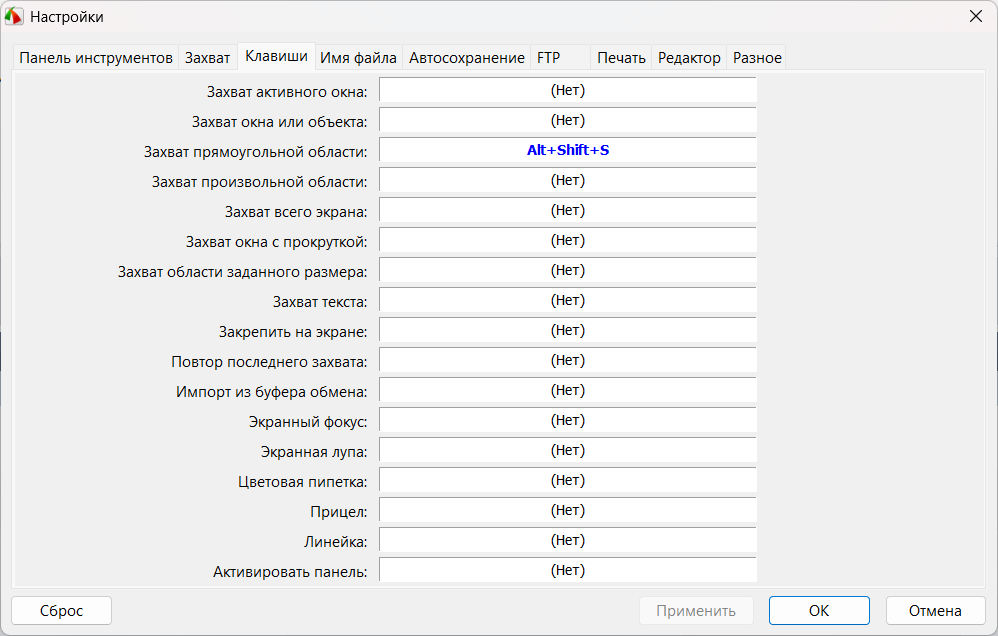
Task: Select the Линейка hotkey field
Action: [568, 540]
